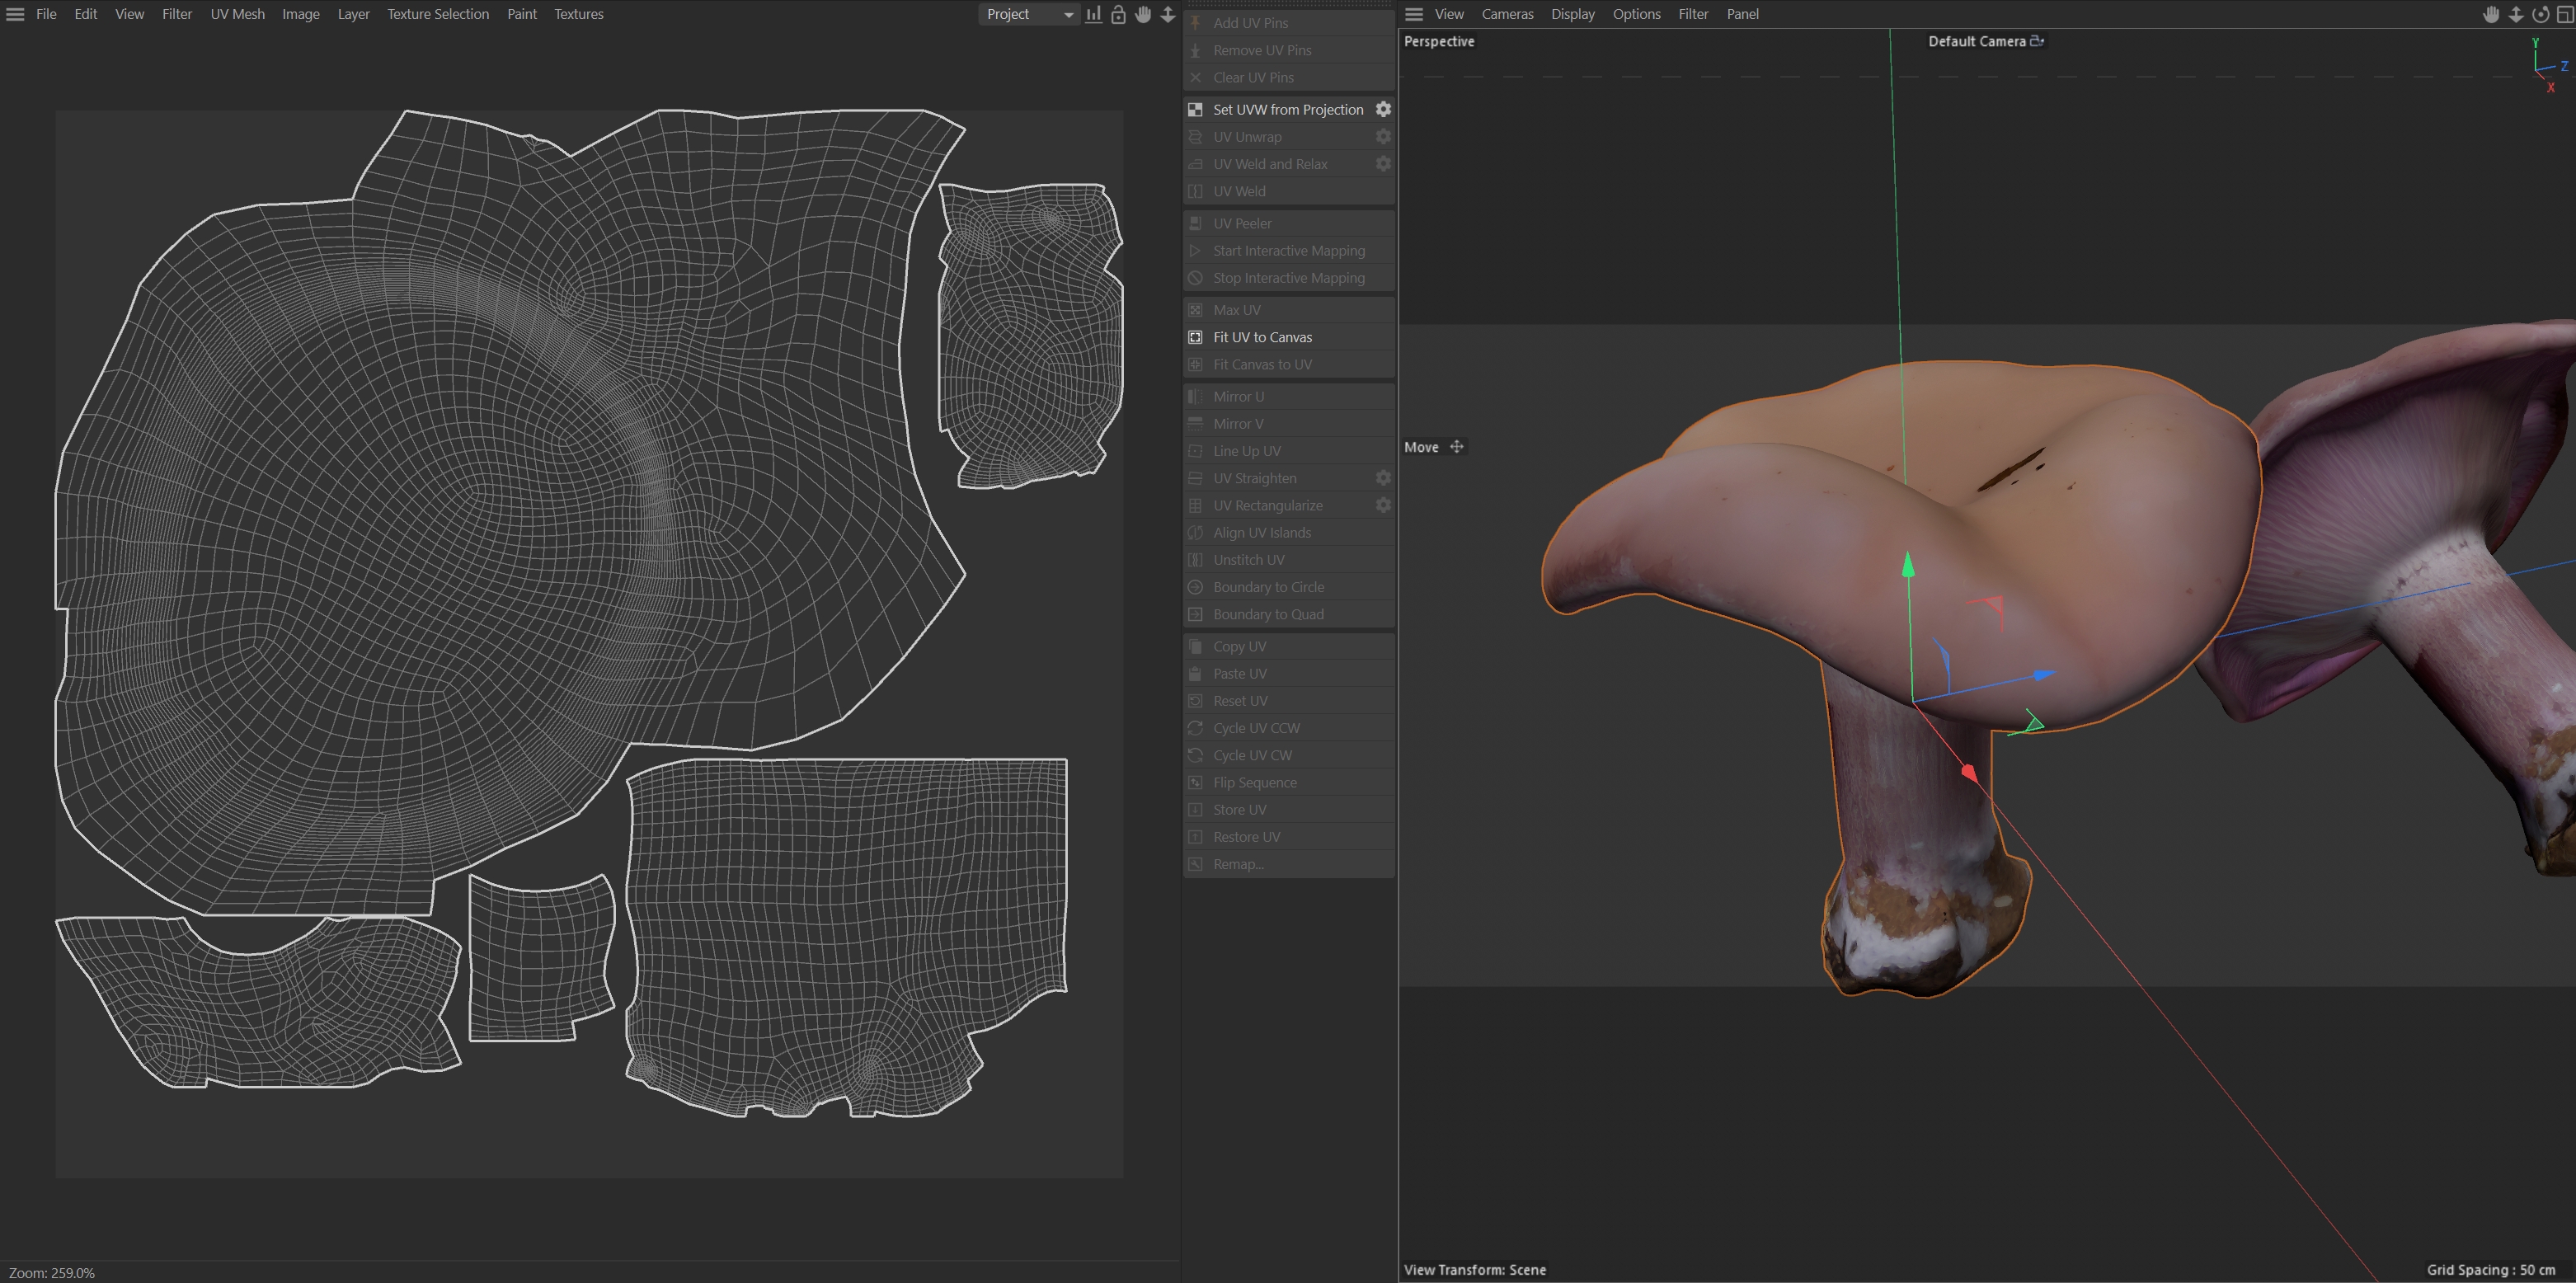Open the UV Mesh menu
This screenshot has width=2576, height=1283.
[x=237, y=14]
